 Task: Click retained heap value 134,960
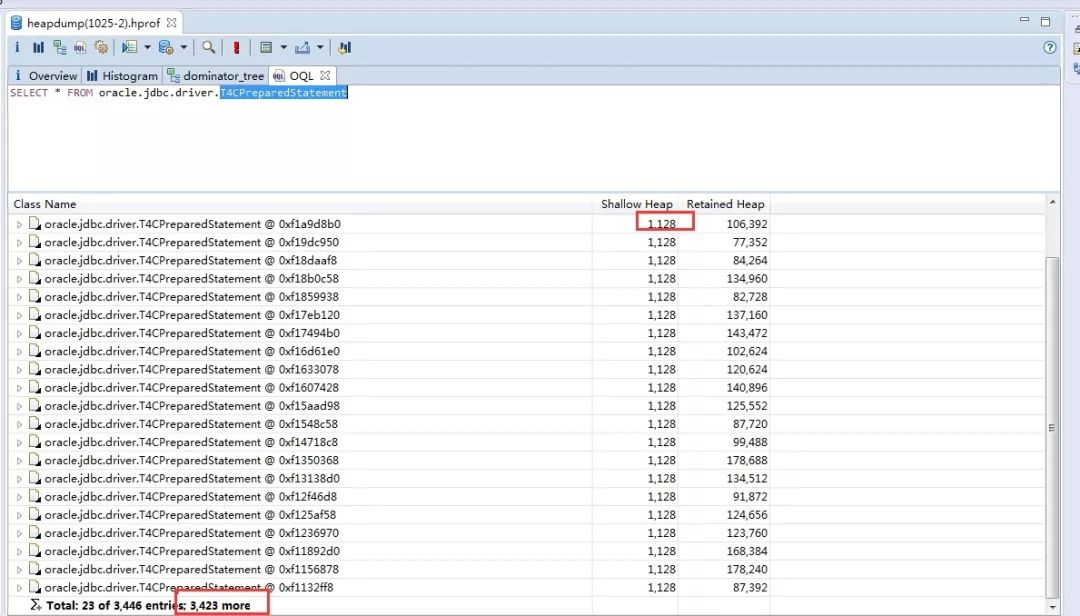pos(747,278)
